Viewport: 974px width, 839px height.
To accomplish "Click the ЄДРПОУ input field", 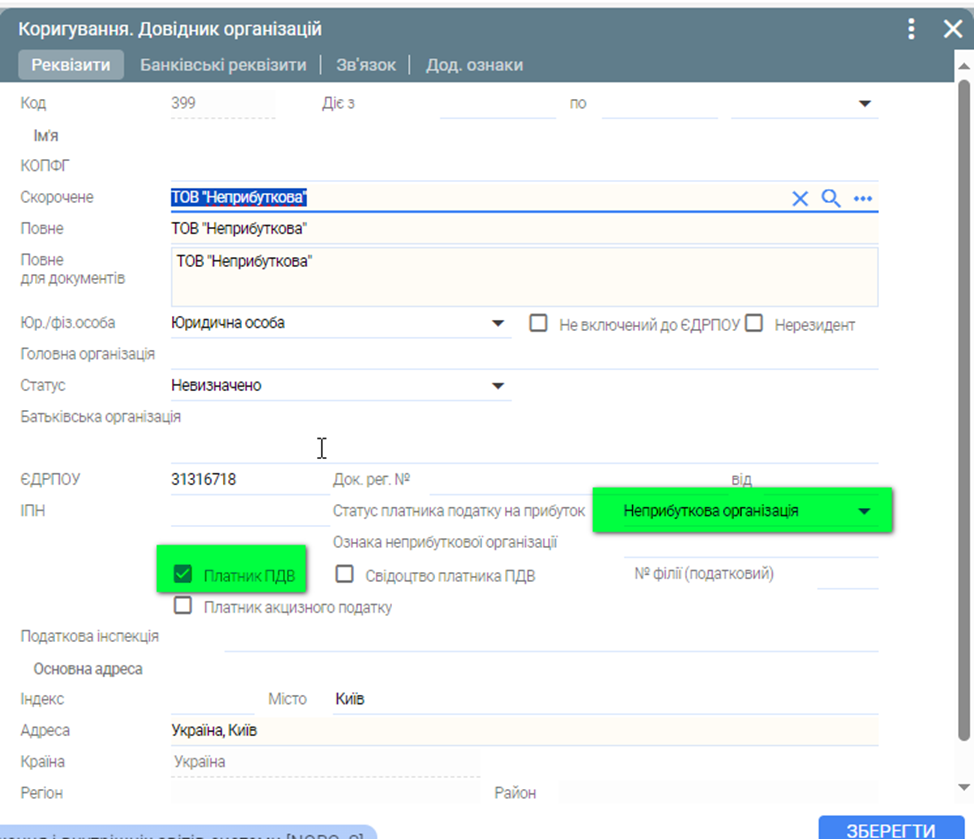I will click(x=243, y=480).
